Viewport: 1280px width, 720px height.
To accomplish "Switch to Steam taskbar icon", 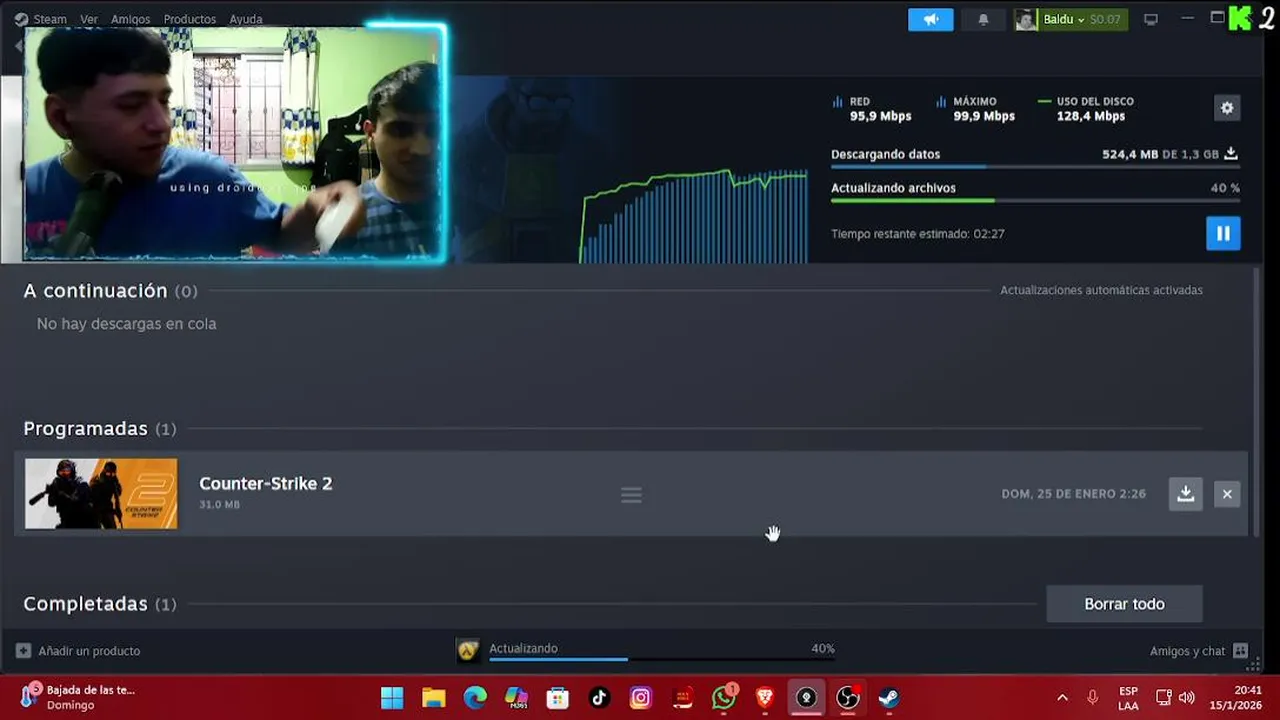I will pyautogui.click(x=889, y=697).
